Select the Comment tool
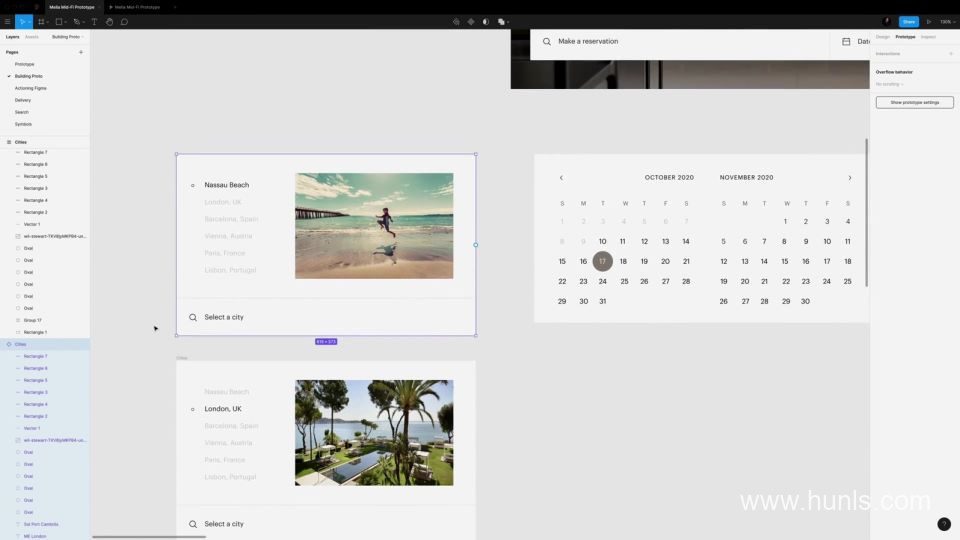The image size is (960, 540). (124, 21)
